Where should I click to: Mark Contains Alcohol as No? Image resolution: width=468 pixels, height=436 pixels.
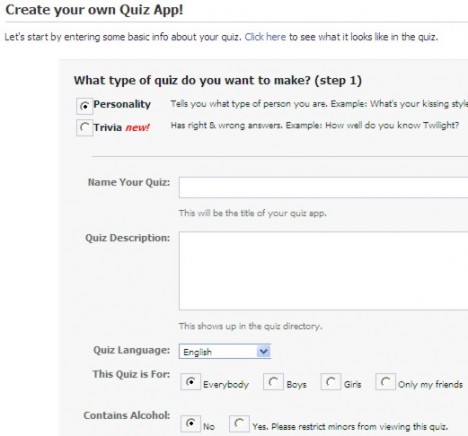point(190,424)
